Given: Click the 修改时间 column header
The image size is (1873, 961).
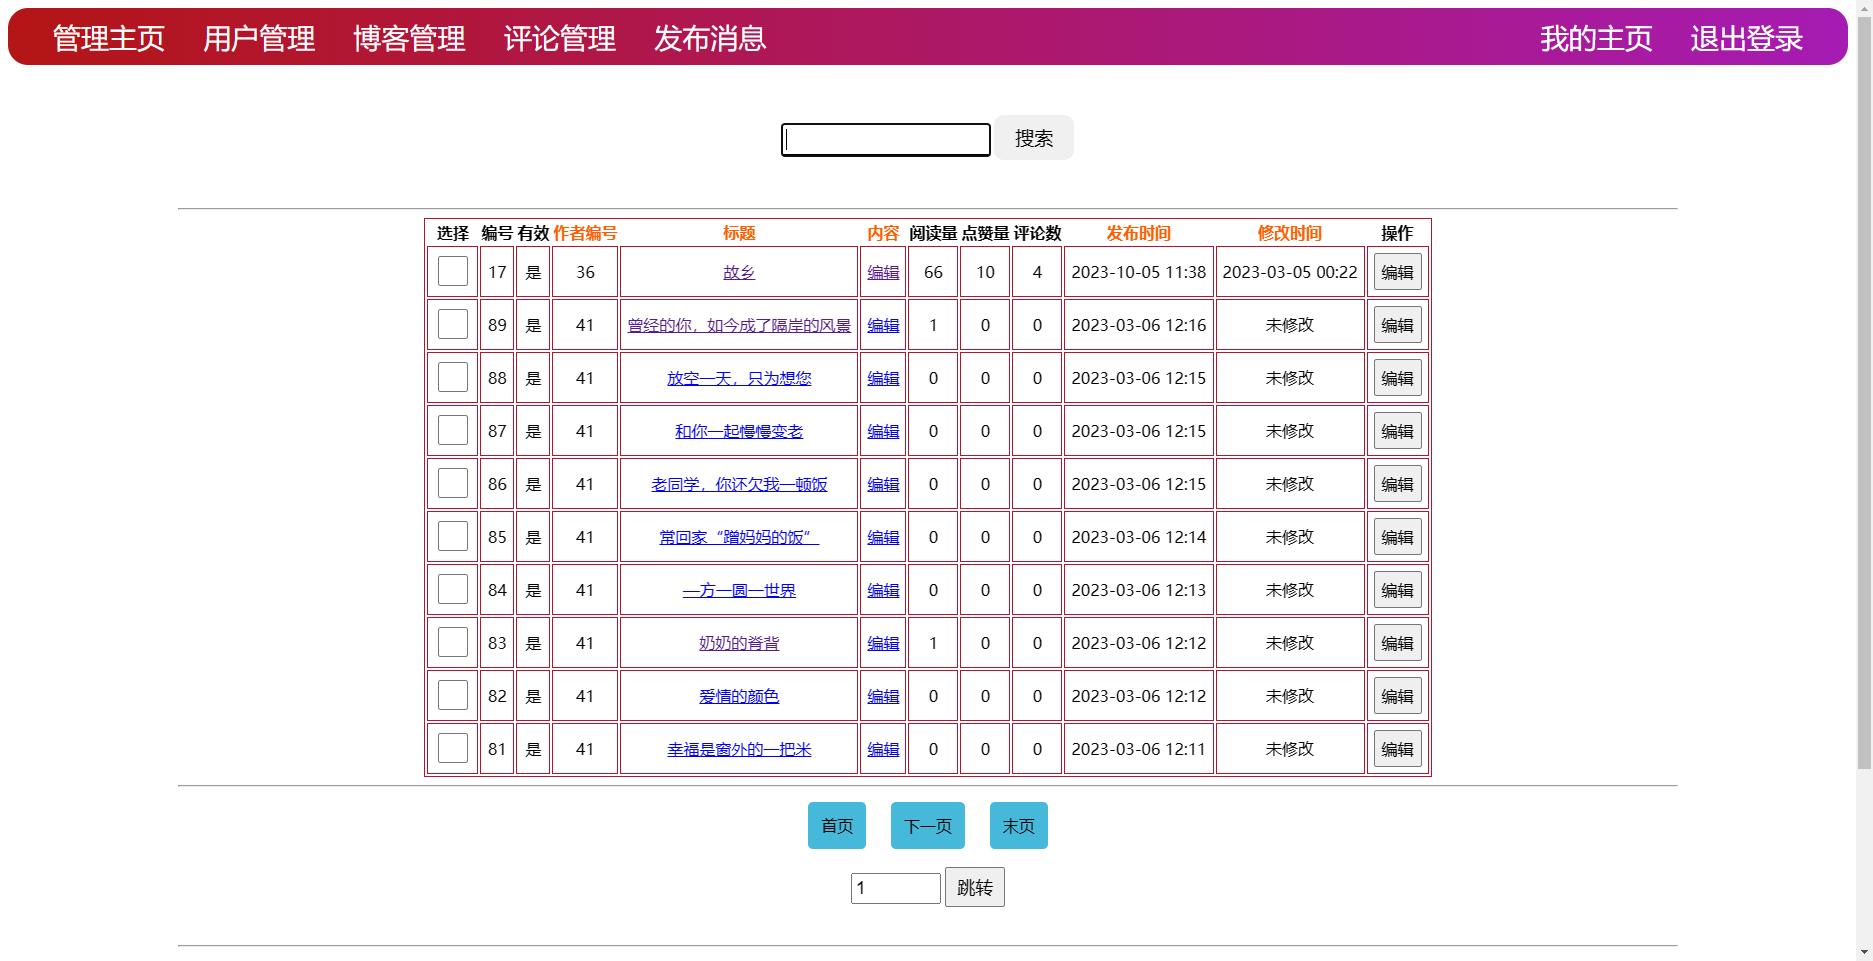Looking at the screenshot, I should tap(1290, 233).
